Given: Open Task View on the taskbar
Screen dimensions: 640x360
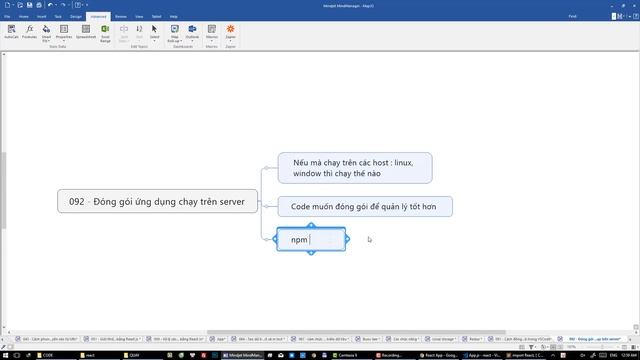Looking at the screenshot, I should click(17, 356).
